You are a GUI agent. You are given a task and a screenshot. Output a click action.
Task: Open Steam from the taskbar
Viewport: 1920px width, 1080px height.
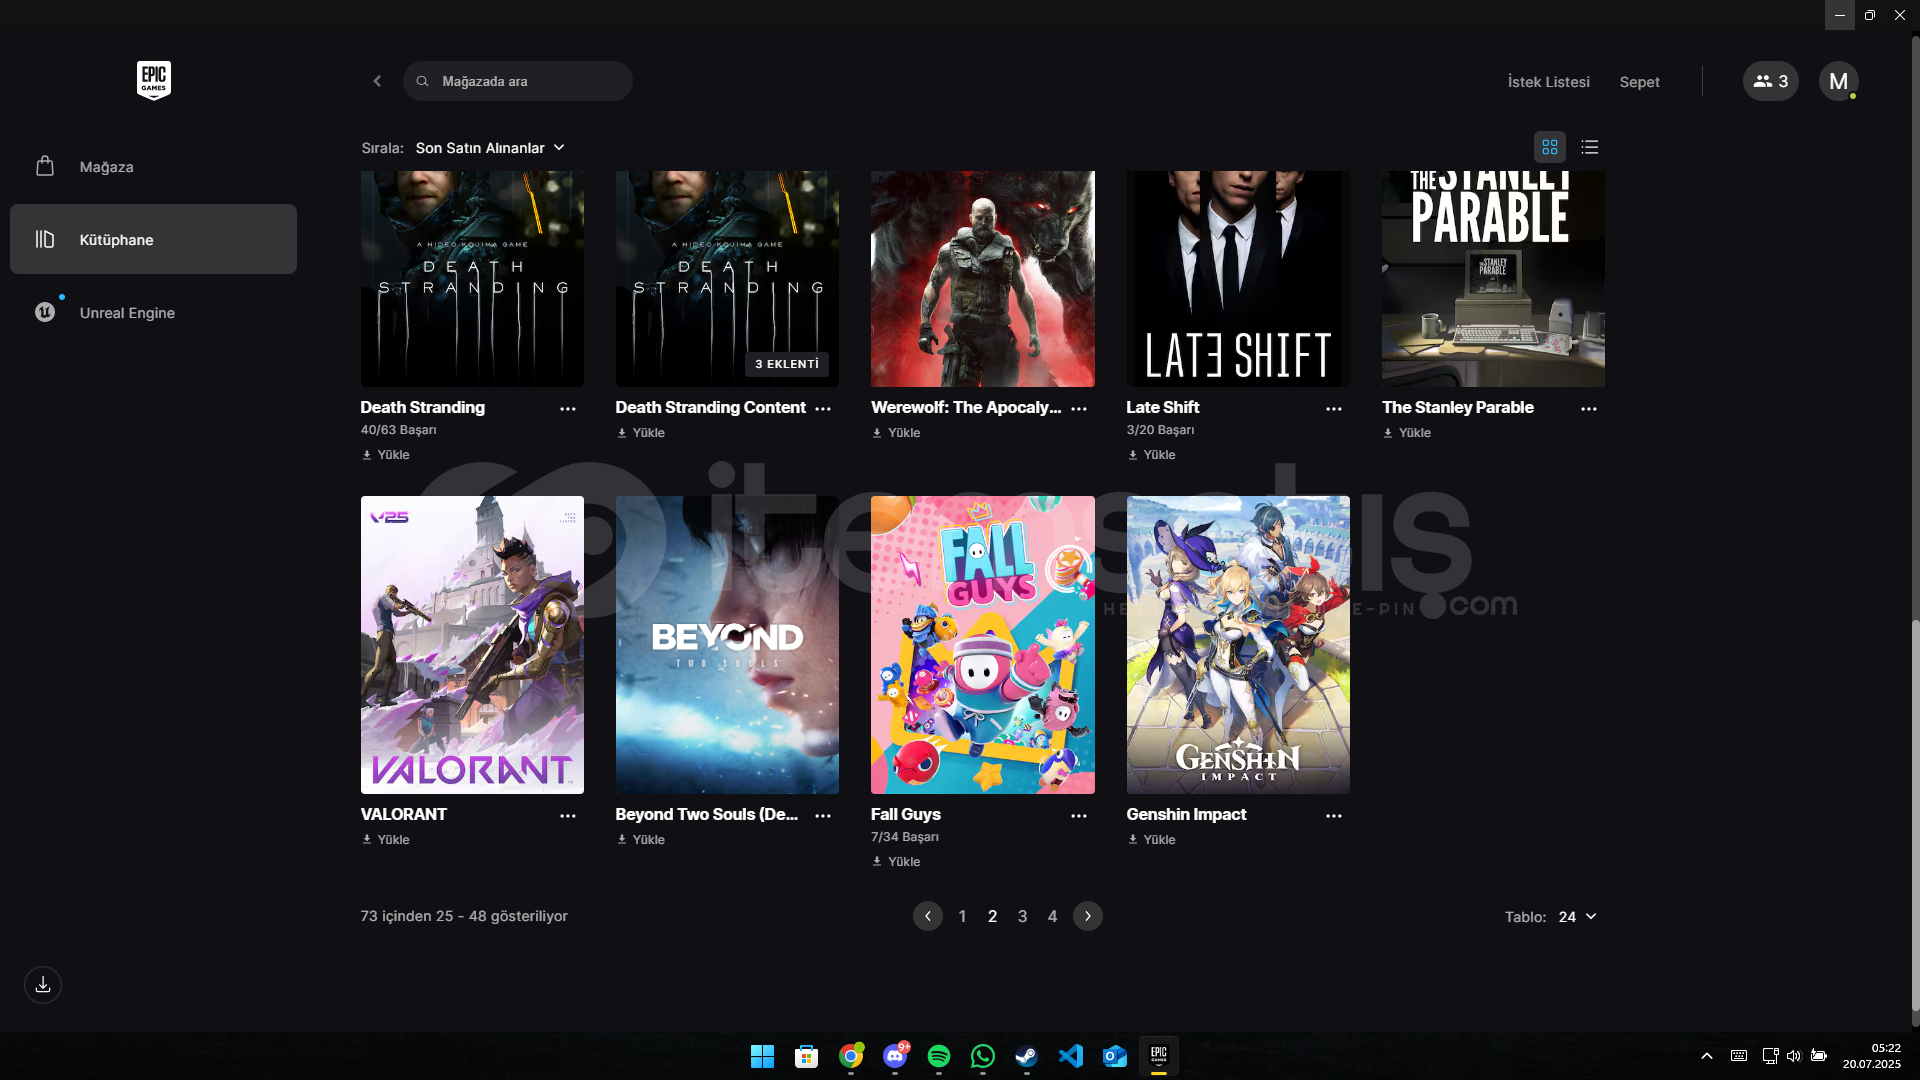point(1027,1056)
